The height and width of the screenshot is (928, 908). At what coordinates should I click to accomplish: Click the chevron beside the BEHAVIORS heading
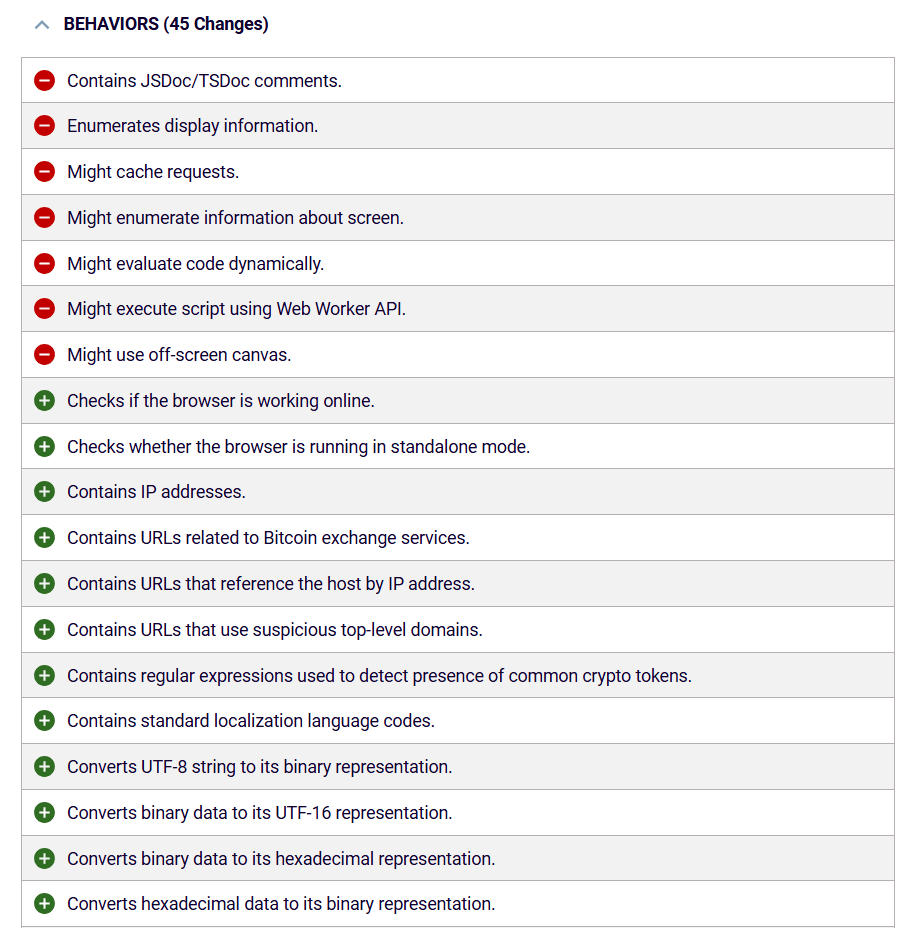click(x=41, y=23)
